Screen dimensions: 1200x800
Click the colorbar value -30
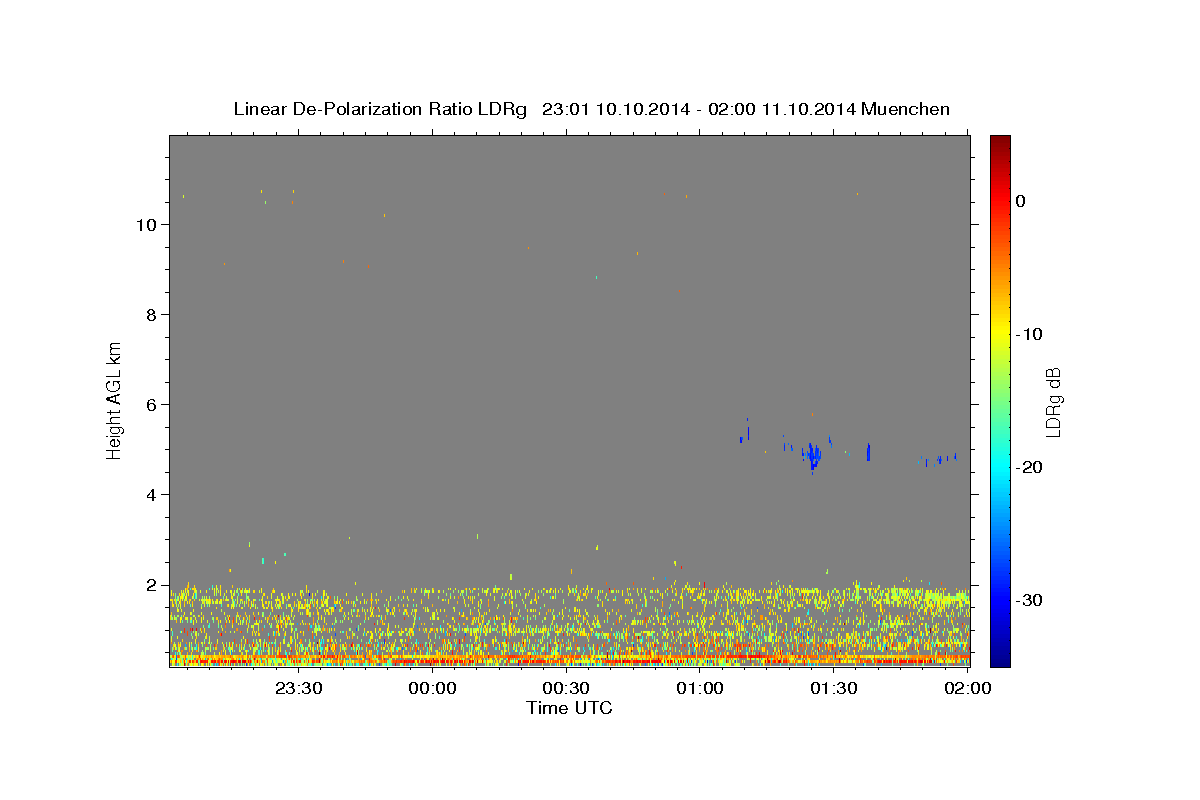click(1028, 600)
